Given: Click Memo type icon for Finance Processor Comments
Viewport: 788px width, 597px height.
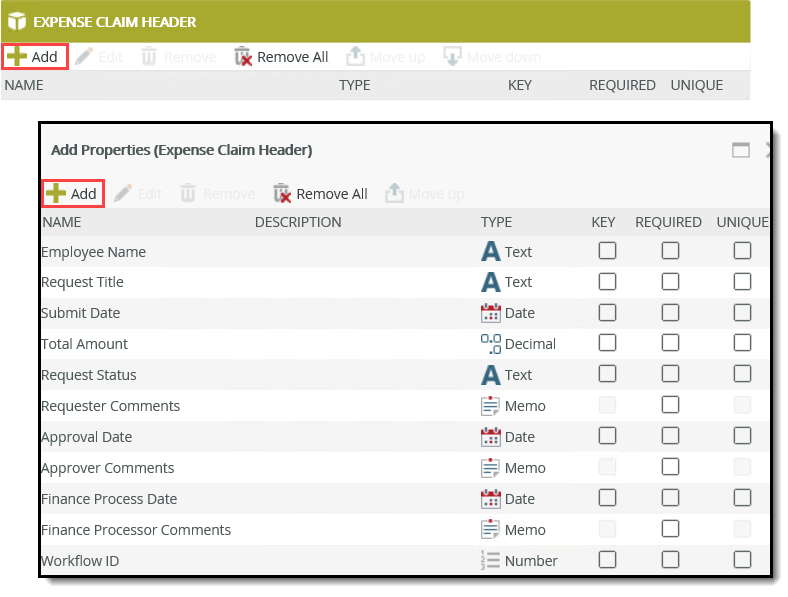Looking at the screenshot, I should (x=490, y=530).
